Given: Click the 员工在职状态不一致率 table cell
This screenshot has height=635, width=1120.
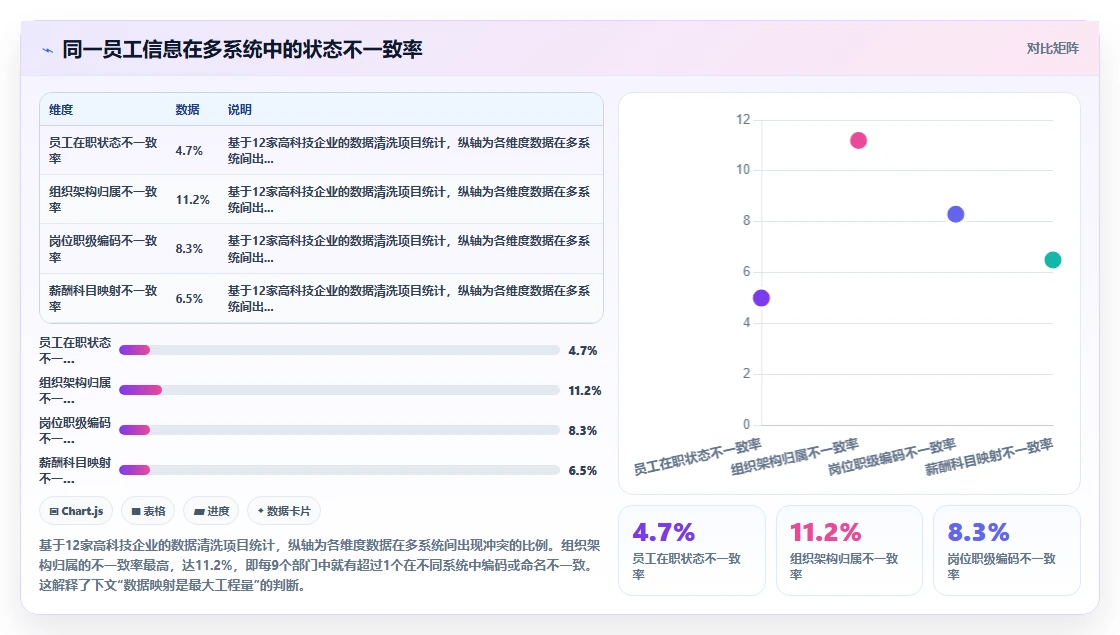Looking at the screenshot, I should [103, 150].
